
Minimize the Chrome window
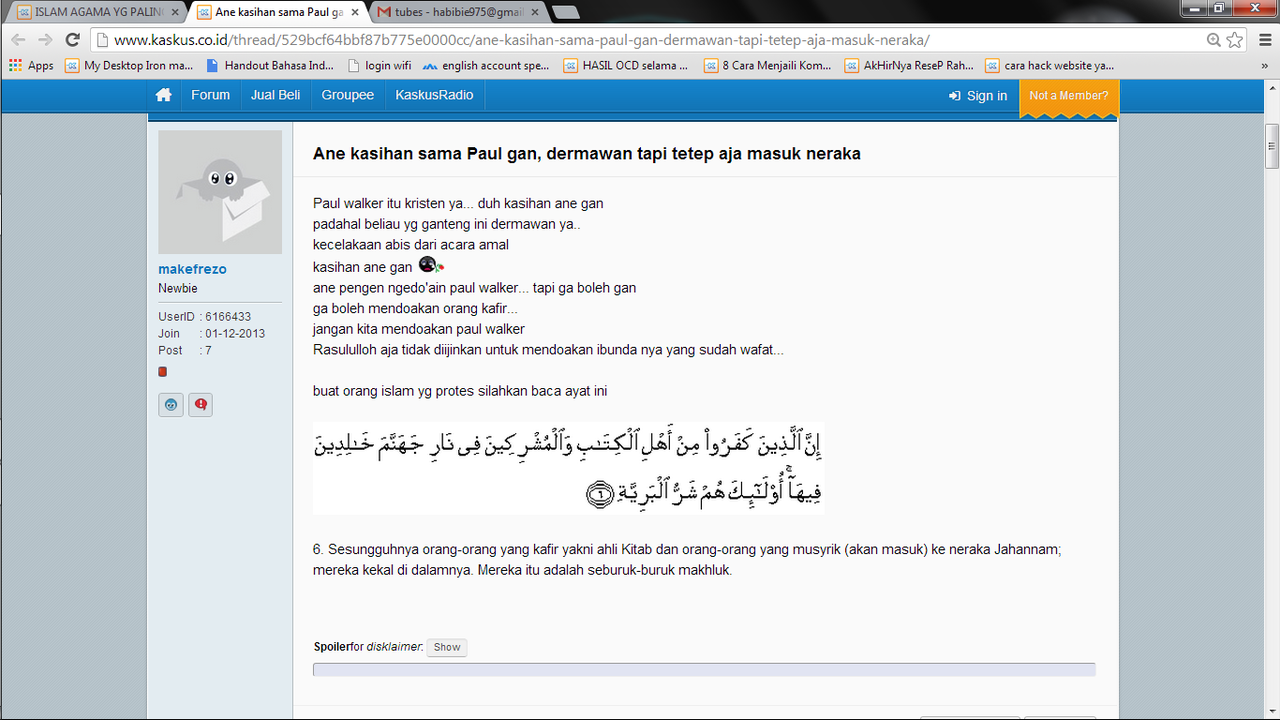tap(1193, 7)
